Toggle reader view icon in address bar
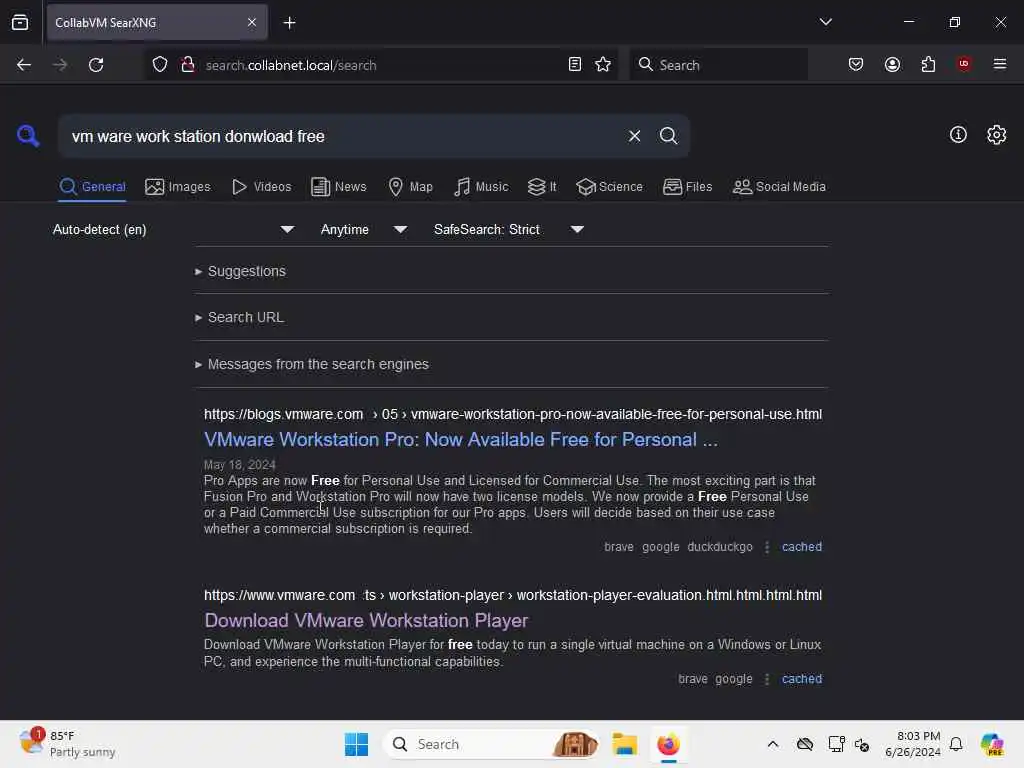1024x768 pixels. (575, 65)
